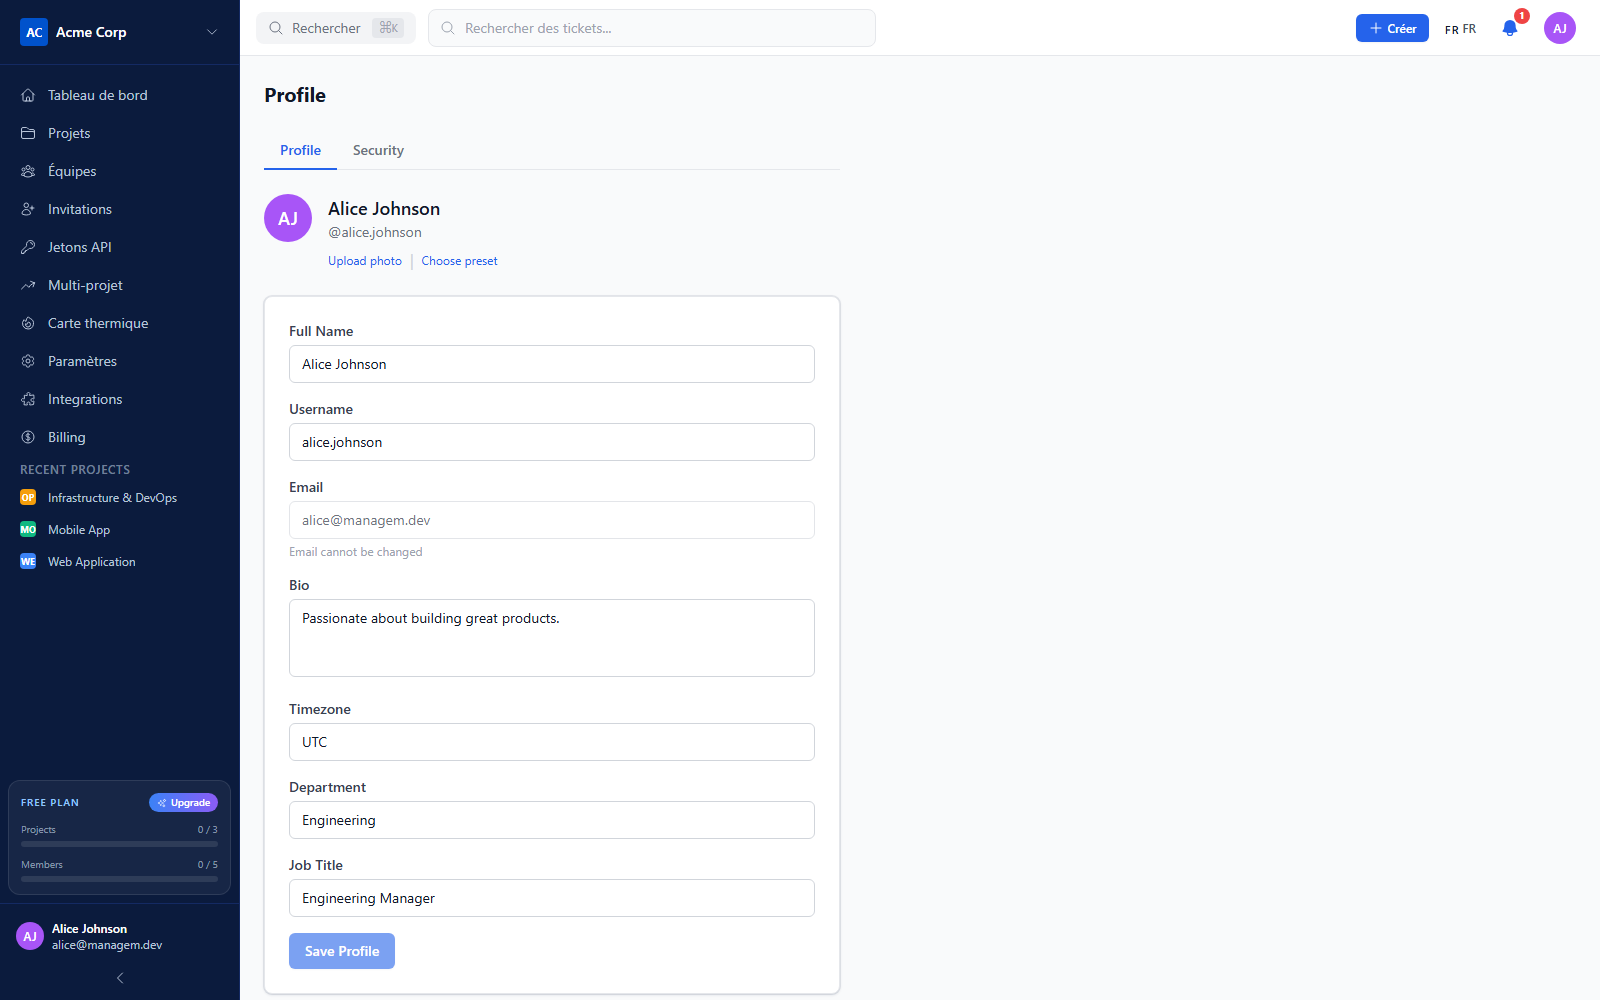Click the Projects usage progress bar
Viewport: 1600px width, 1000px height.
119,844
